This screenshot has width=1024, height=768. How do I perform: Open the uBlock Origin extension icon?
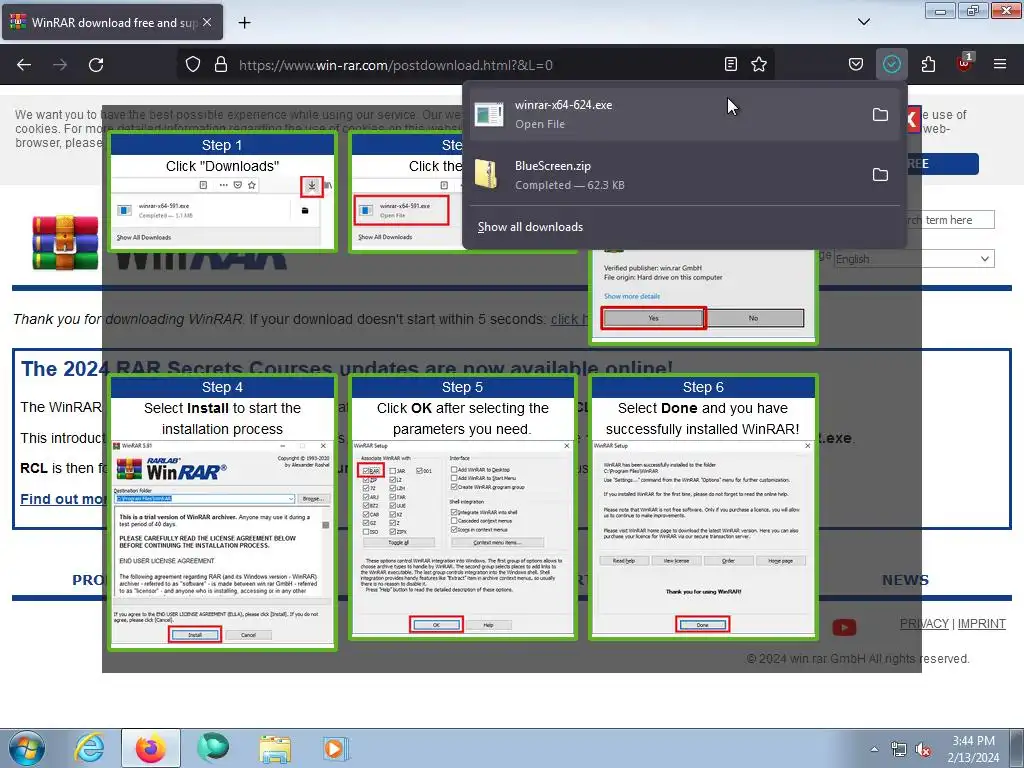pyautogui.click(x=964, y=63)
